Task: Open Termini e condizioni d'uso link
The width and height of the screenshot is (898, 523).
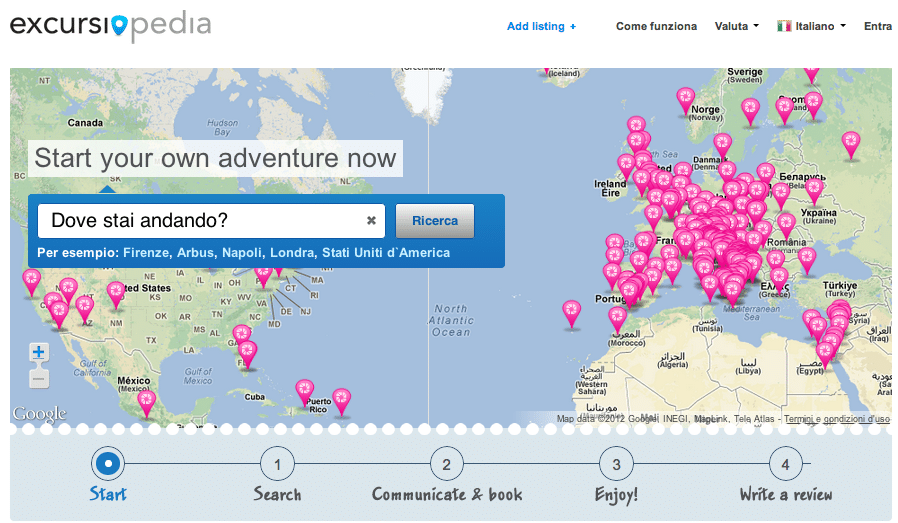Action: point(837,419)
